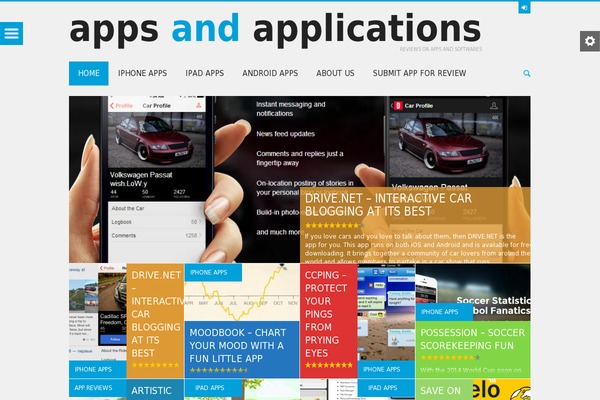This screenshot has width=600, height=400.
Task: Click iPad Apps tag below Moodbook tile
Action: click(x=213, y=388)
